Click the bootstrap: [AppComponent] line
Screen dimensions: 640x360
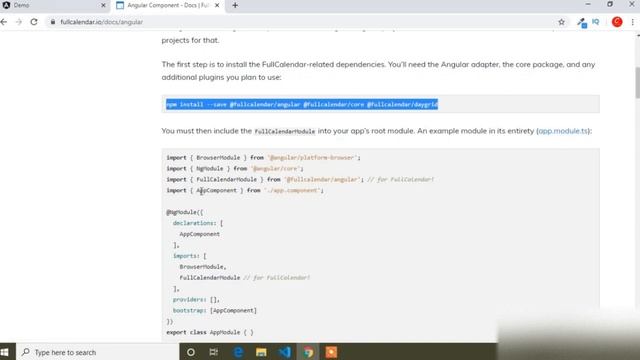tap(215, 311)
